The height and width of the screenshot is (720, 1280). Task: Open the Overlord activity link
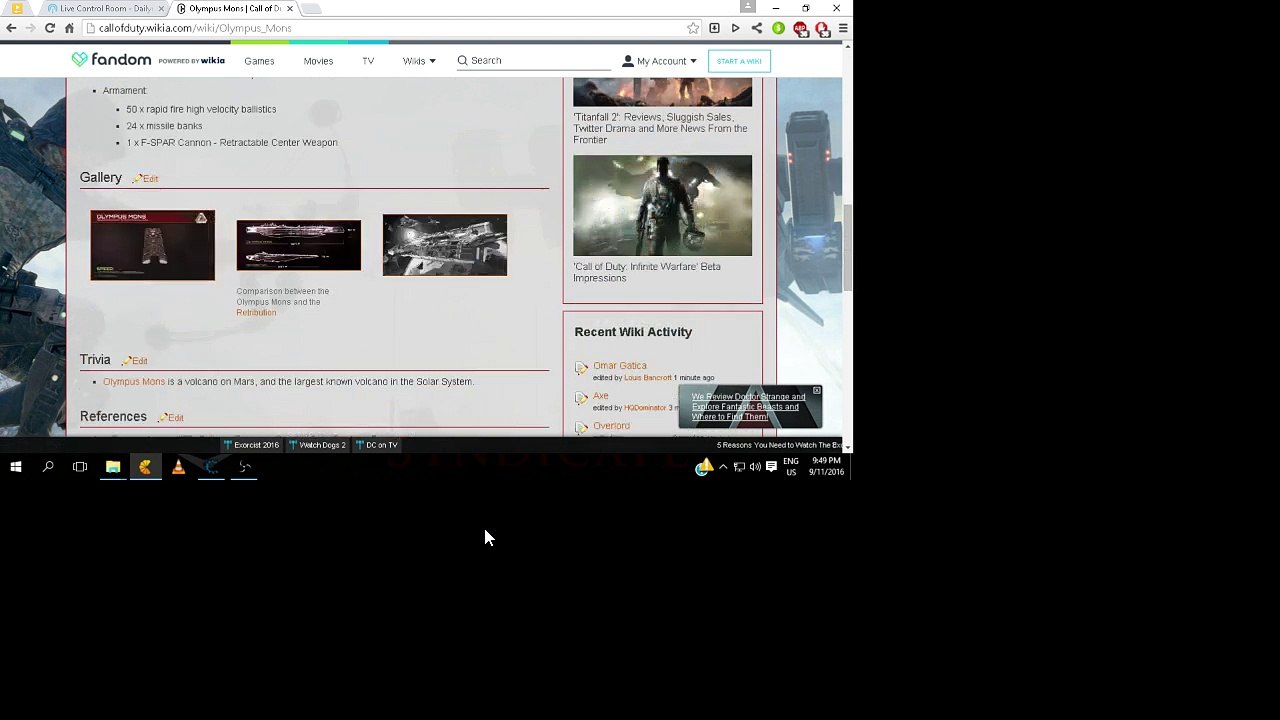[x=611, y=426]
